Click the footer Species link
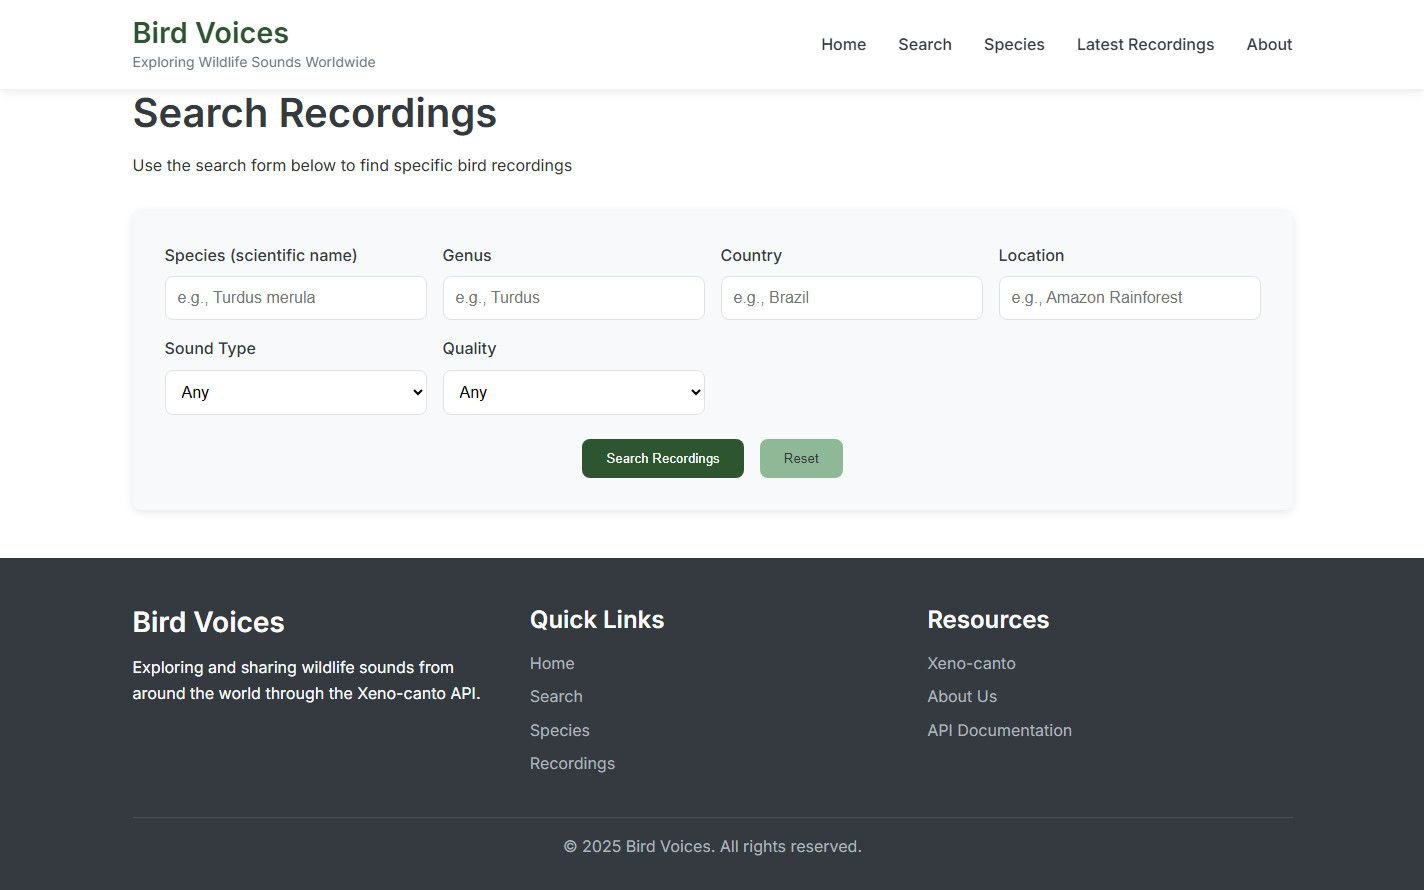Image resolution: width=1424 pixels, height=890 pixels. coord(559,730)
